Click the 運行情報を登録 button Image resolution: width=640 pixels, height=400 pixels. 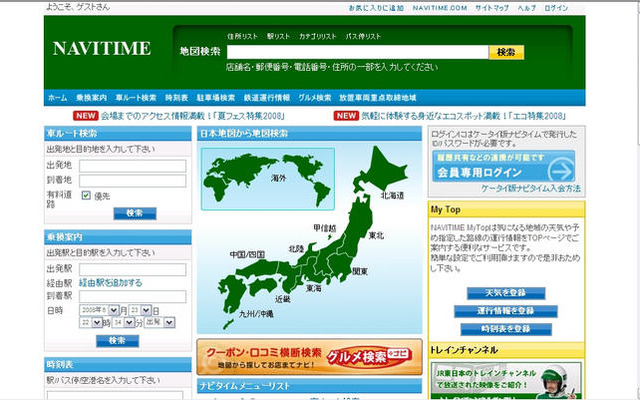click(x=506, y=311)
